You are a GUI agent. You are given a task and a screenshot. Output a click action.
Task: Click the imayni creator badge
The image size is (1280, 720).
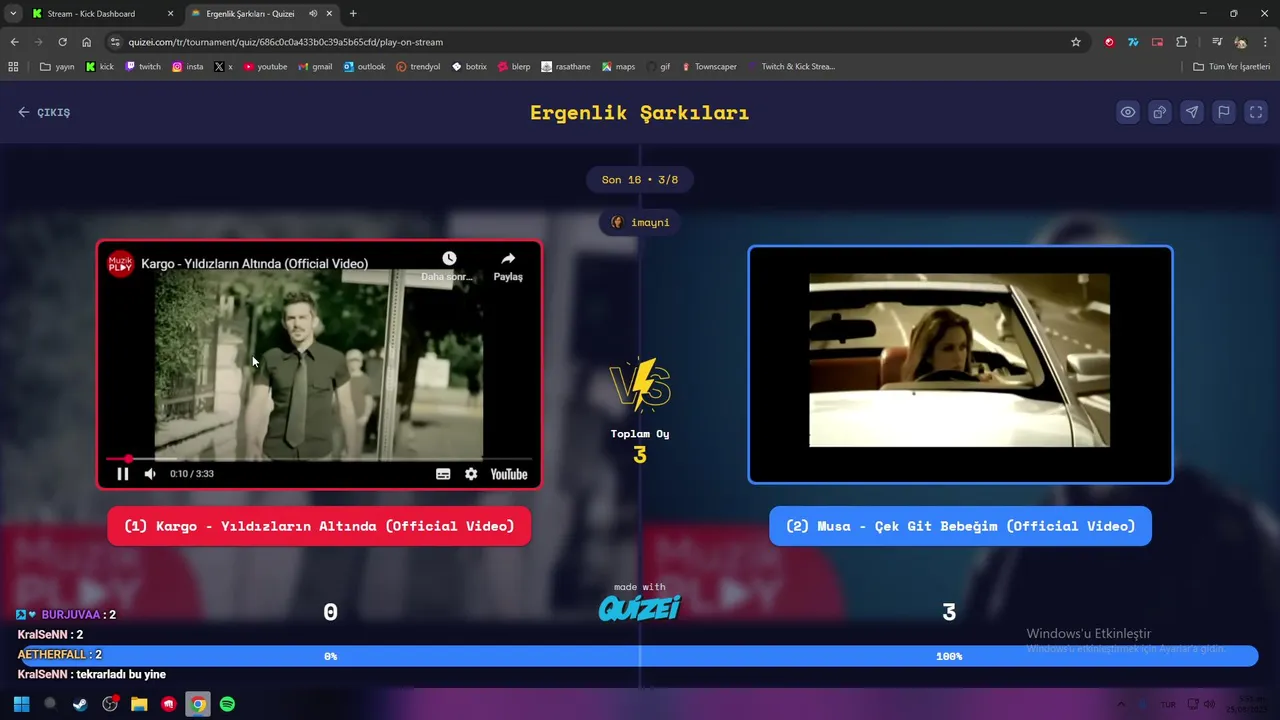click(x=640, y=222)
